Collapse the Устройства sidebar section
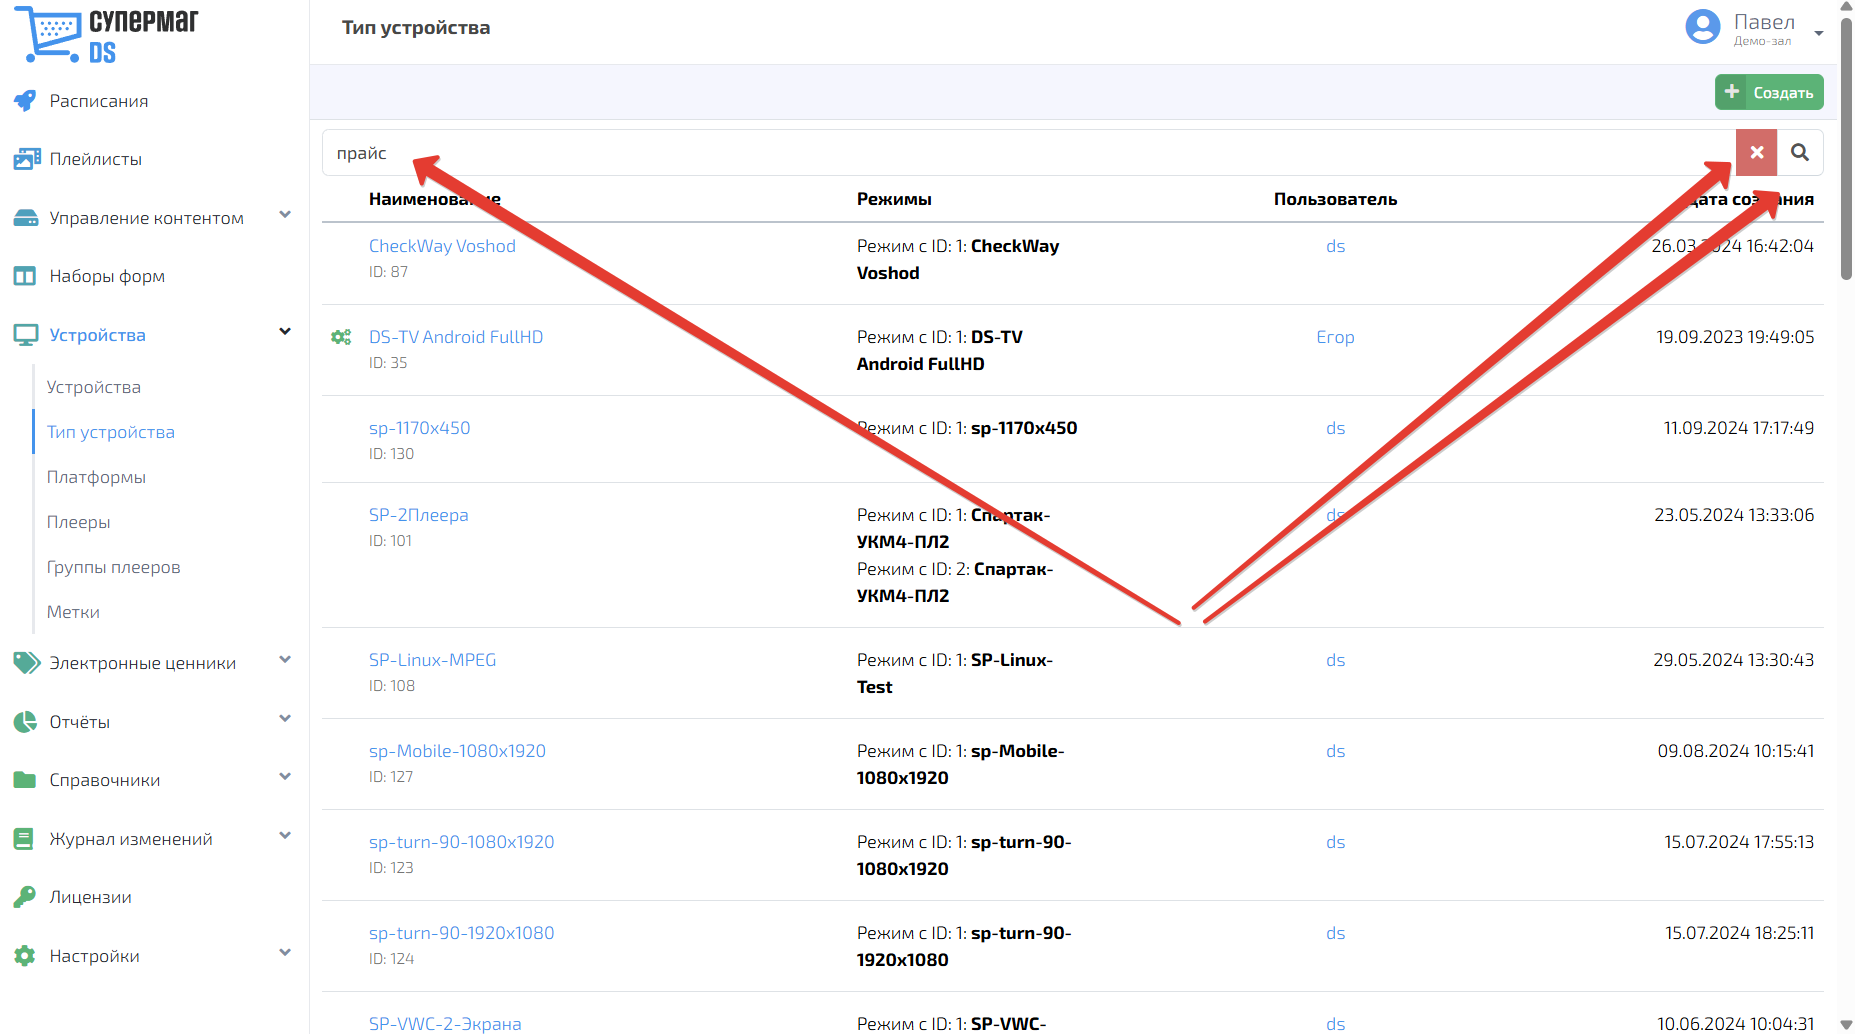Viewport: 1855px width, 1034px height. coord(285,332)
